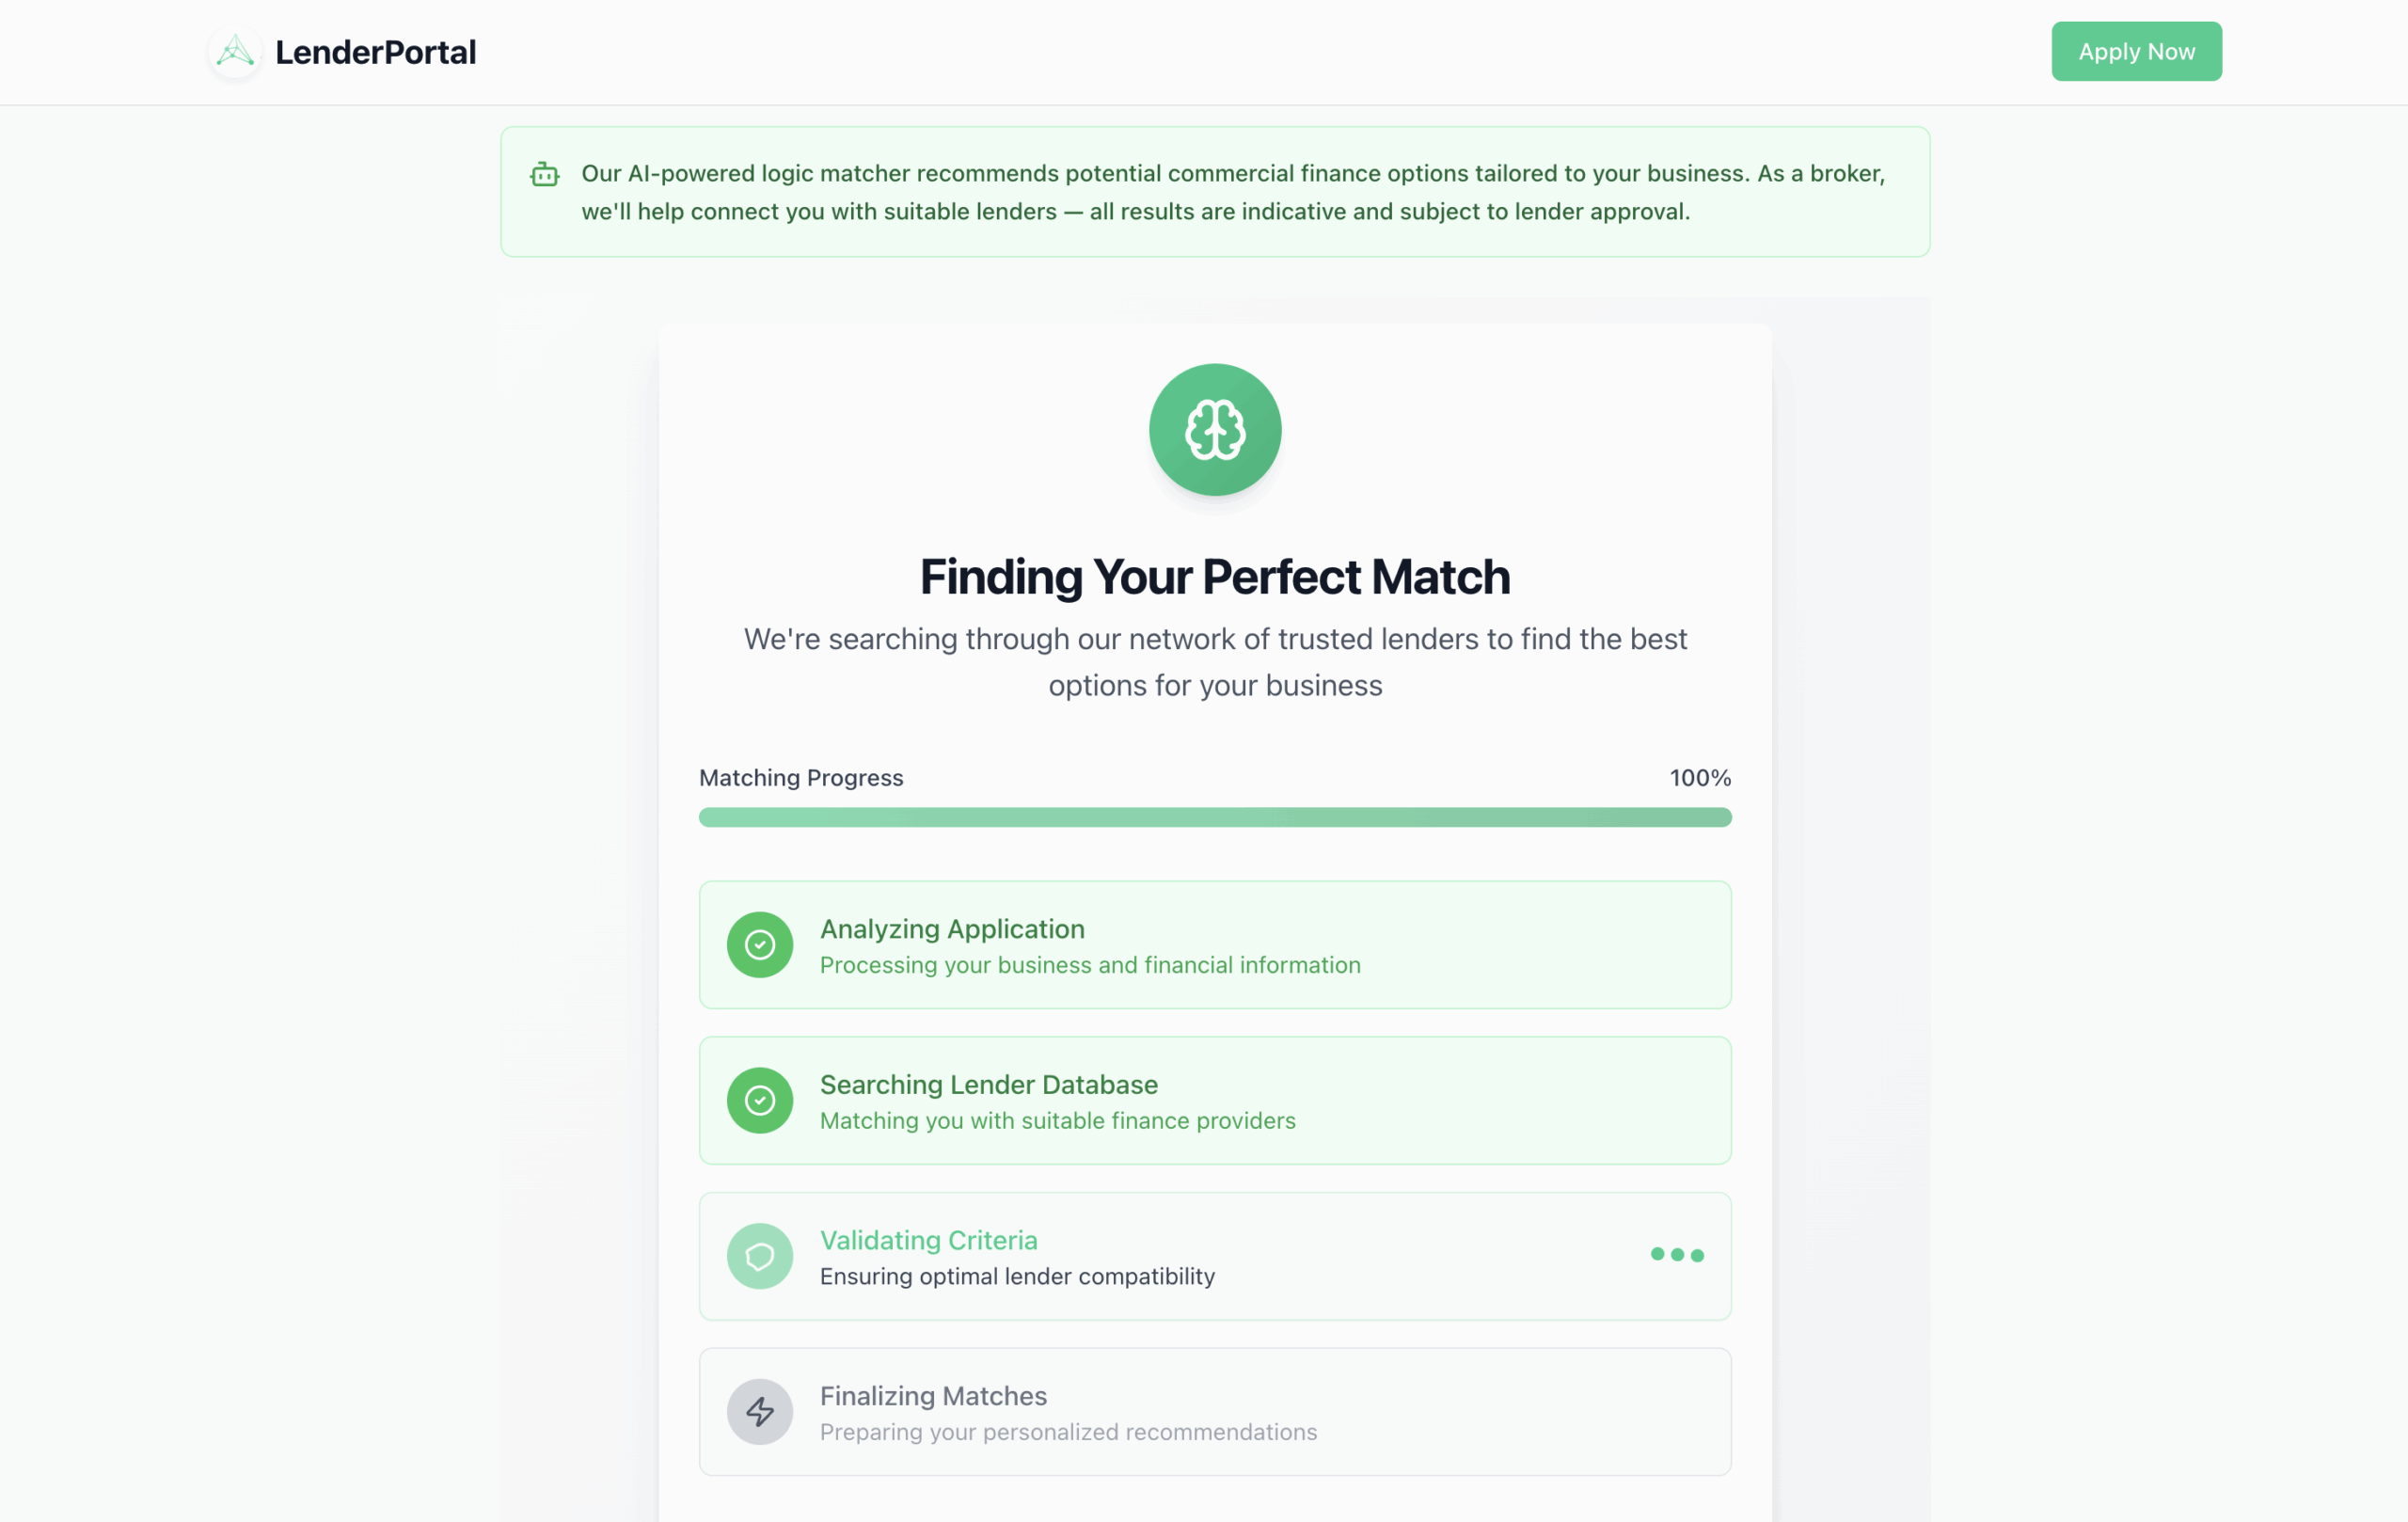Select the Analyzing Application step card
The image size is (2408, 1522).
coord(1215,945)
